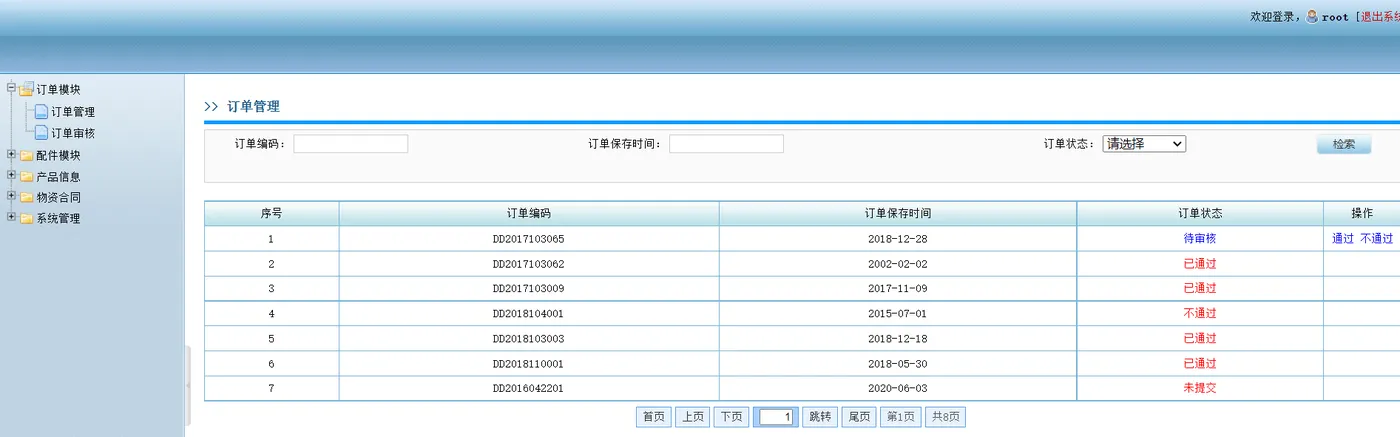Click the 不通过 status in row 4
1400x437 pixels.
(1200, 314)
